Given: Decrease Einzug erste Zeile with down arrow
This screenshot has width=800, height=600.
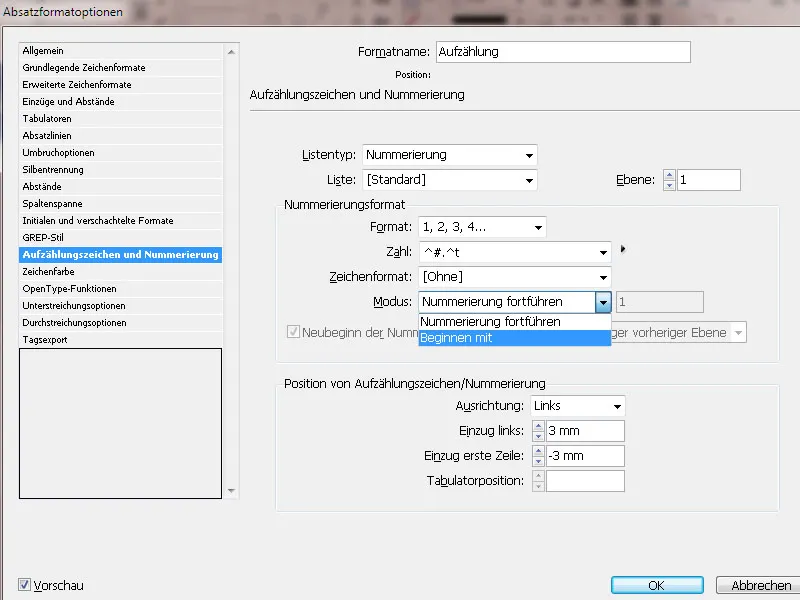Looking at the screenshot, I should 538,461.
